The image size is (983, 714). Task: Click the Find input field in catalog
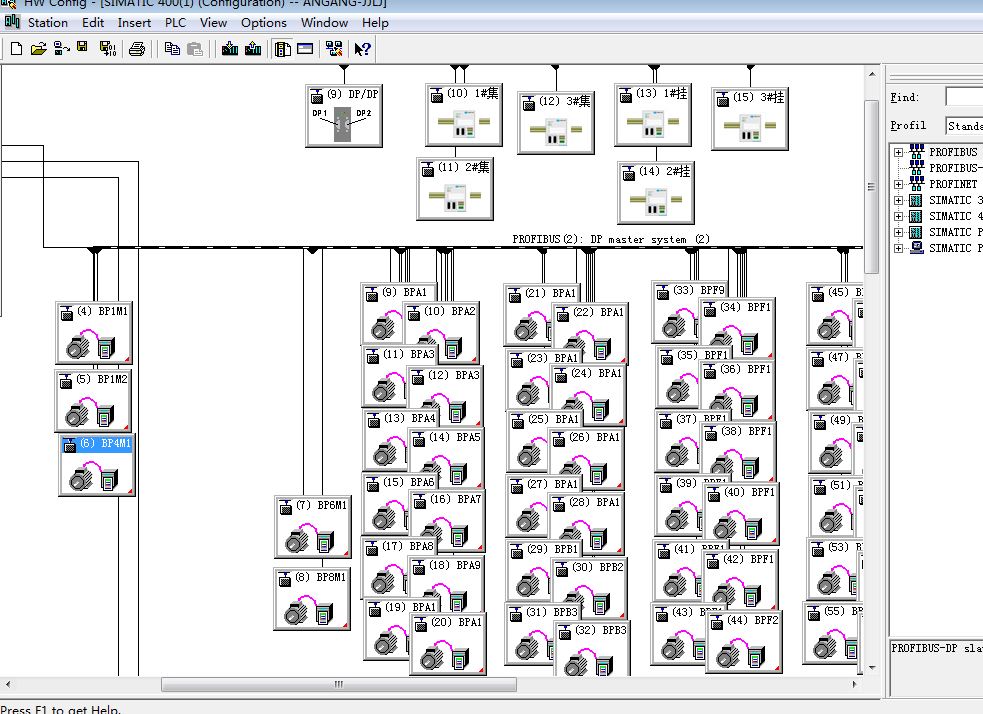click(964, 97)
